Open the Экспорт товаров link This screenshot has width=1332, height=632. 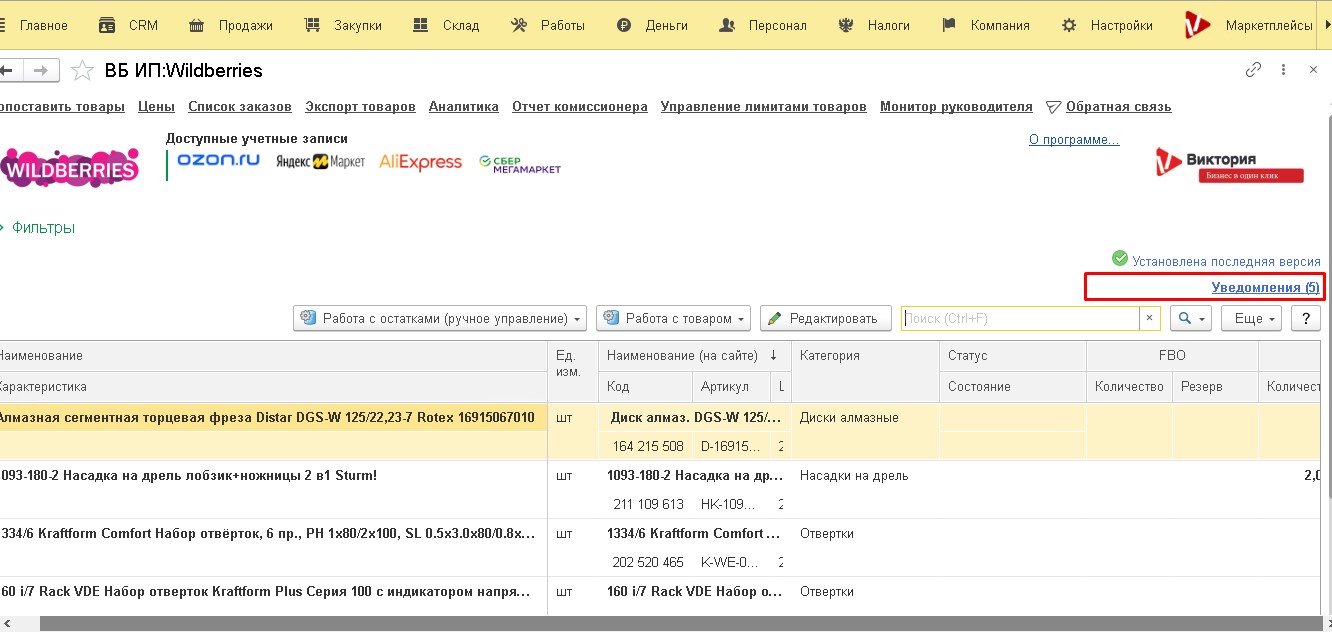point(360,107)
